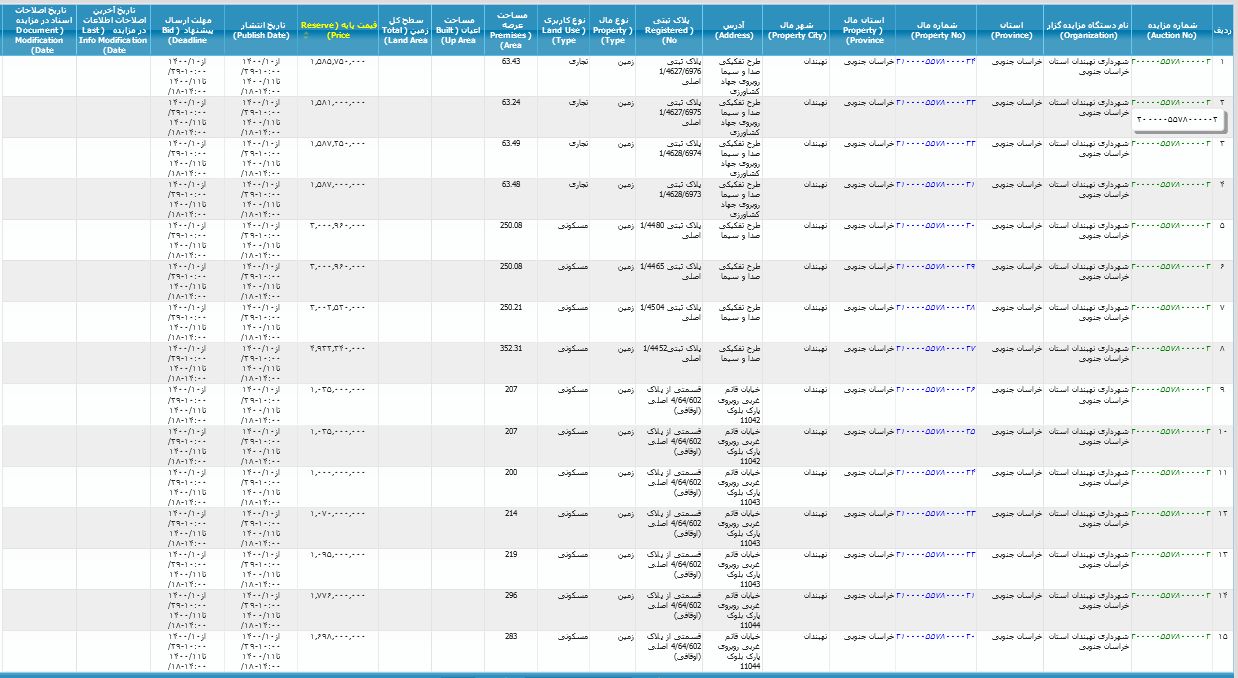Click the Document Modification Date column header
Viewport: 1238px width, 678px height.
38,29
